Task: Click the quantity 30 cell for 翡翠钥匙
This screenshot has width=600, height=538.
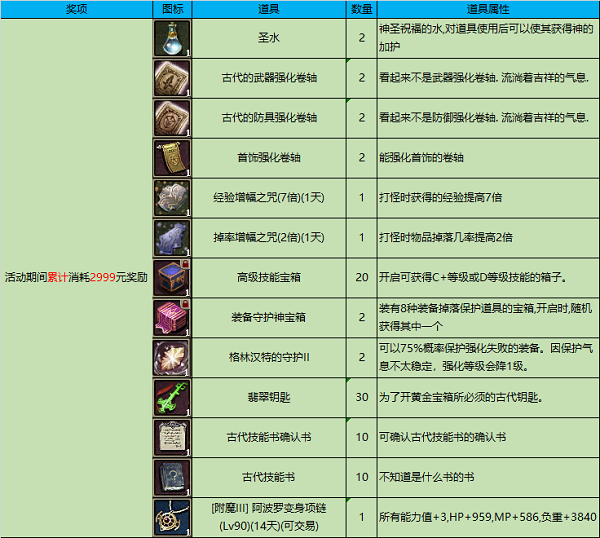Action: point(360,397)
